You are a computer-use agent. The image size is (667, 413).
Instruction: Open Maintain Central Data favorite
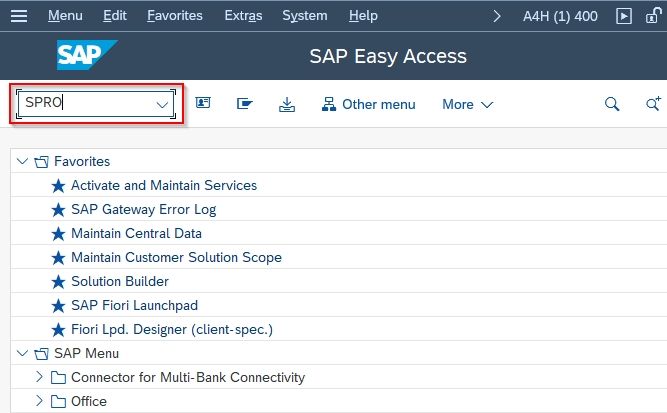pos(136,234)
